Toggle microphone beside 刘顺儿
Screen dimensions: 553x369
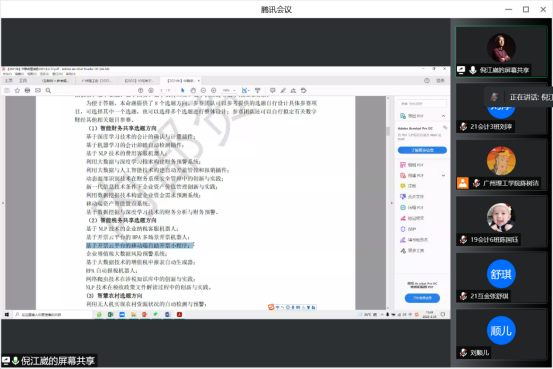(463, 352)
